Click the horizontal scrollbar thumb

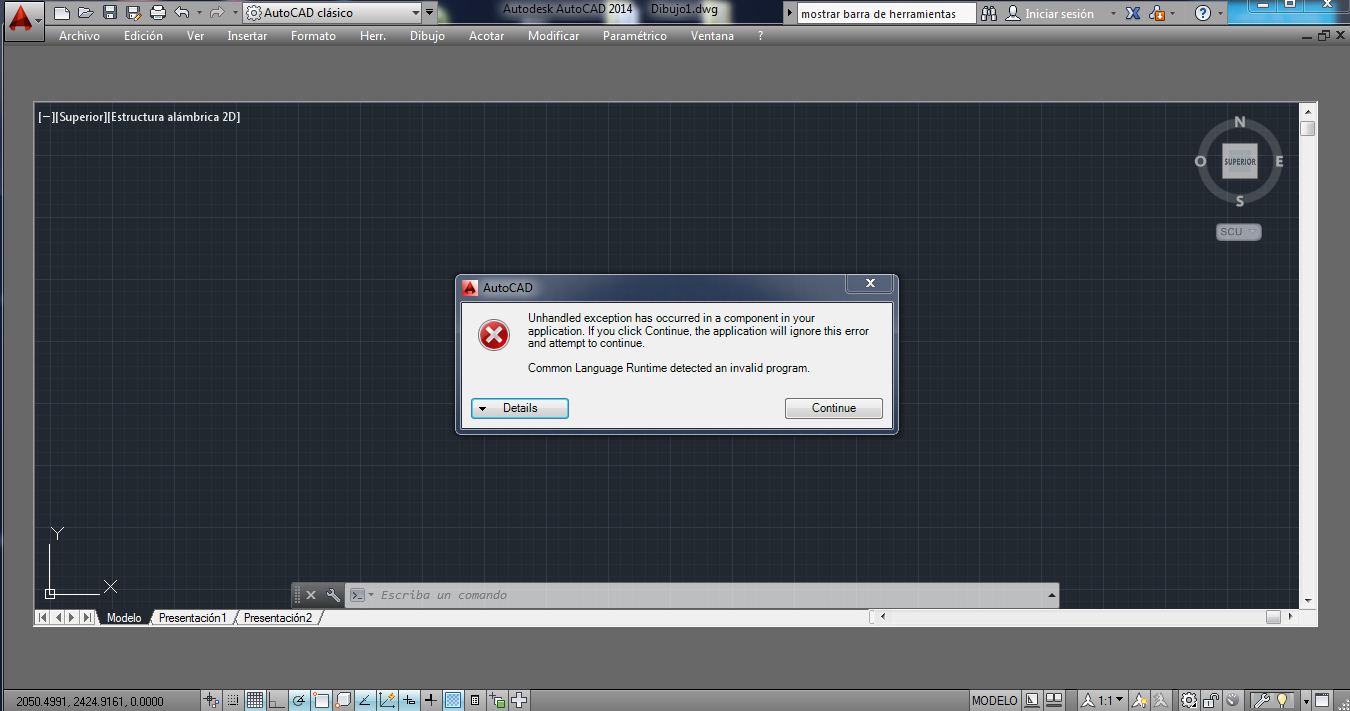click(x=1273, y=618)
